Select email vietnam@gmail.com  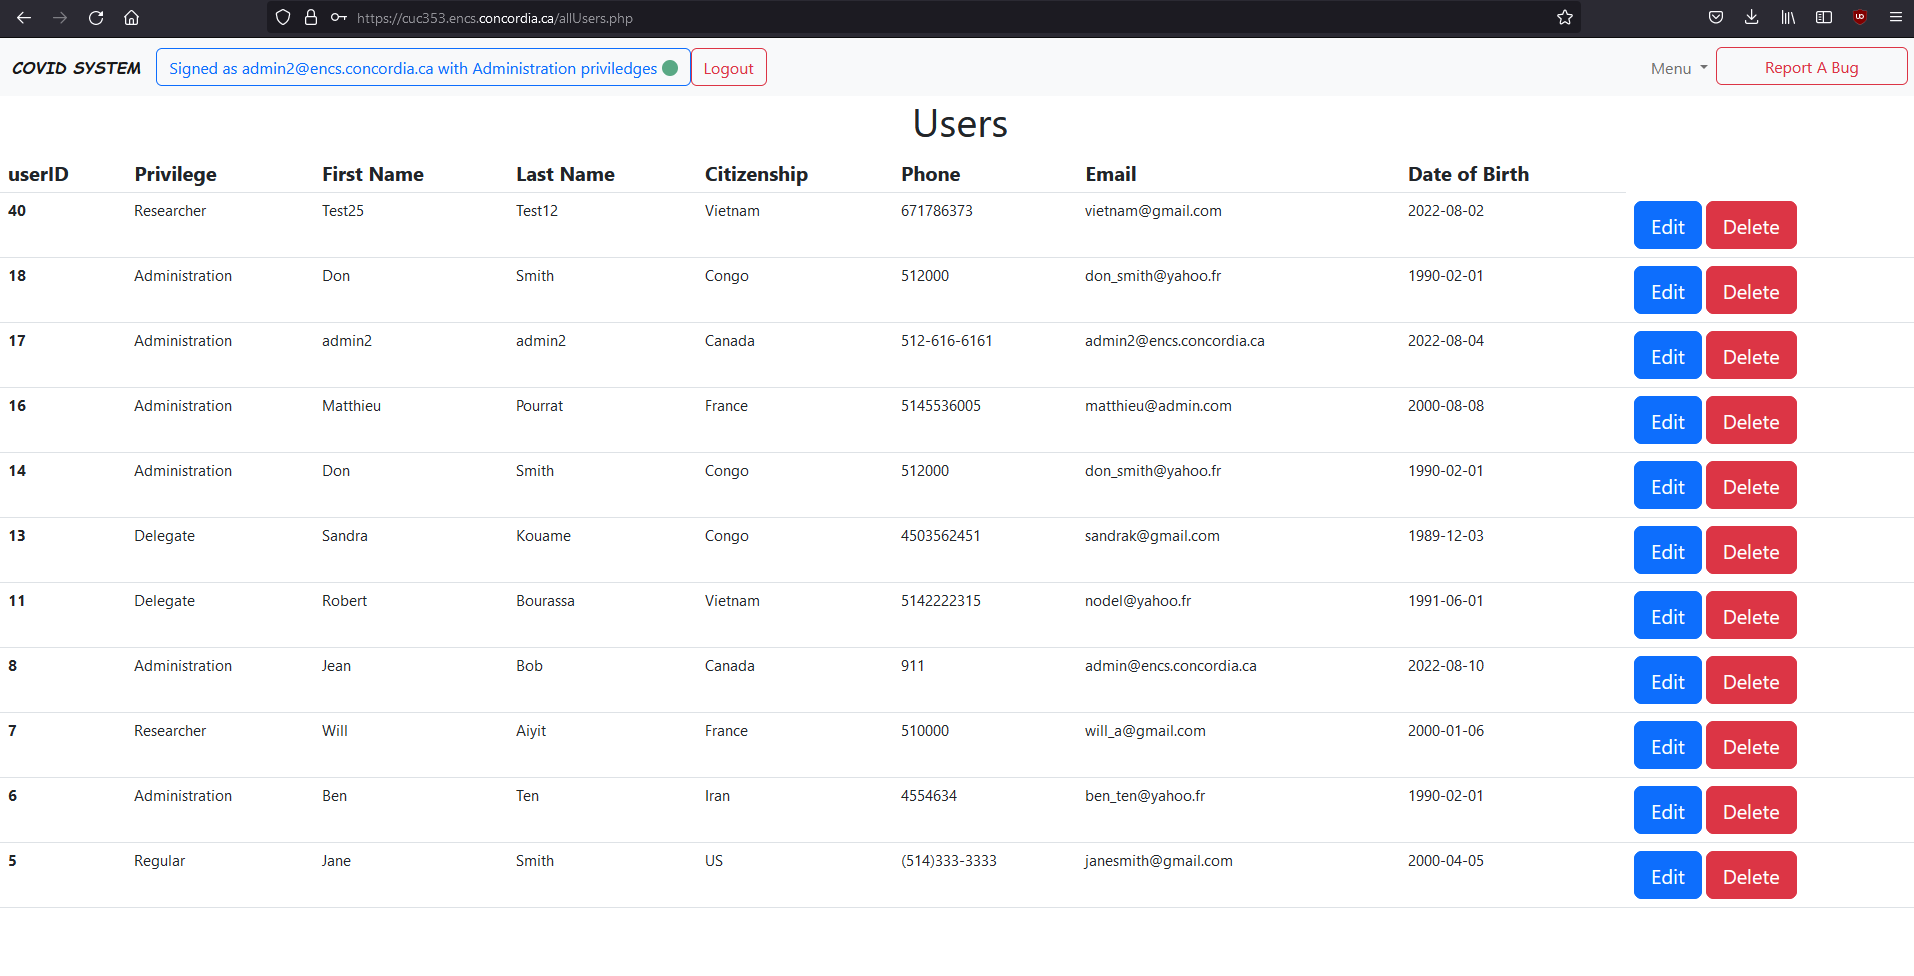pyautogui.click(x=1153, y=211)
